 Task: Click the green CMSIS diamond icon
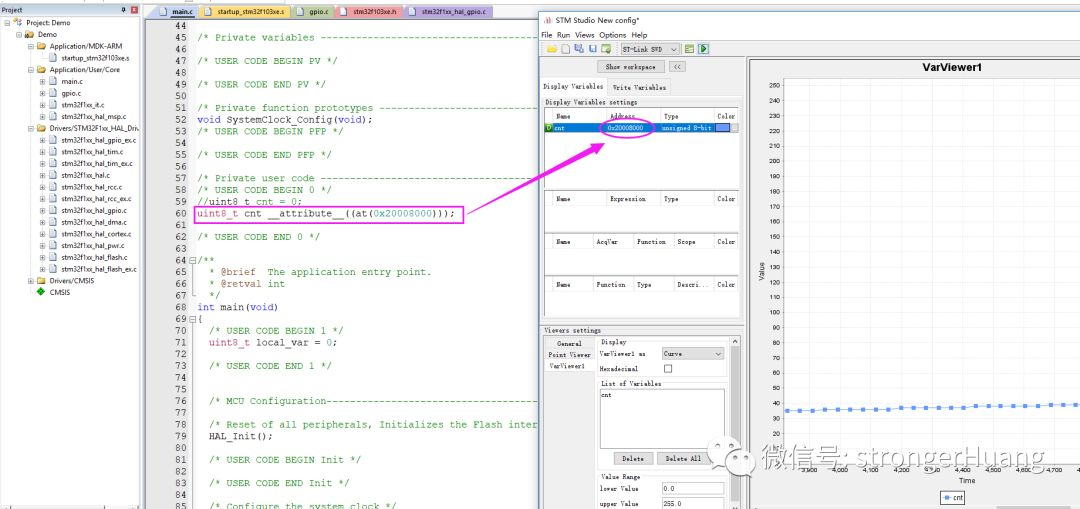(x=41, y=292)
